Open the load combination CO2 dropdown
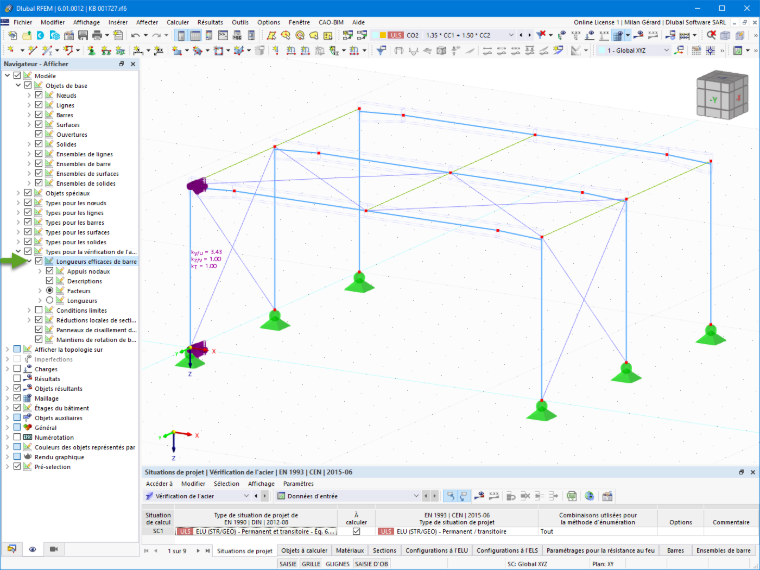760x570 pixels. 511,35
